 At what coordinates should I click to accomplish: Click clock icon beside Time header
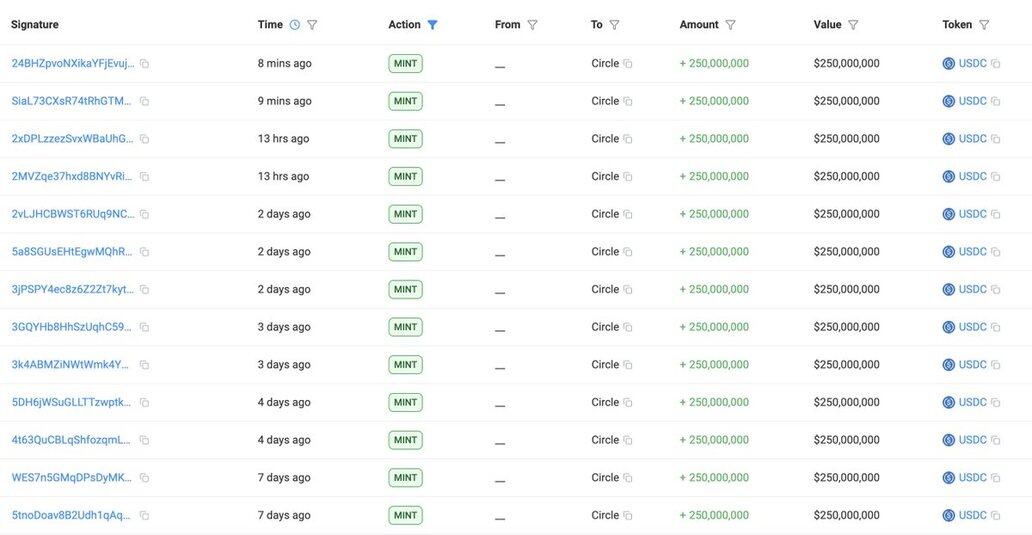coord(294,25)
